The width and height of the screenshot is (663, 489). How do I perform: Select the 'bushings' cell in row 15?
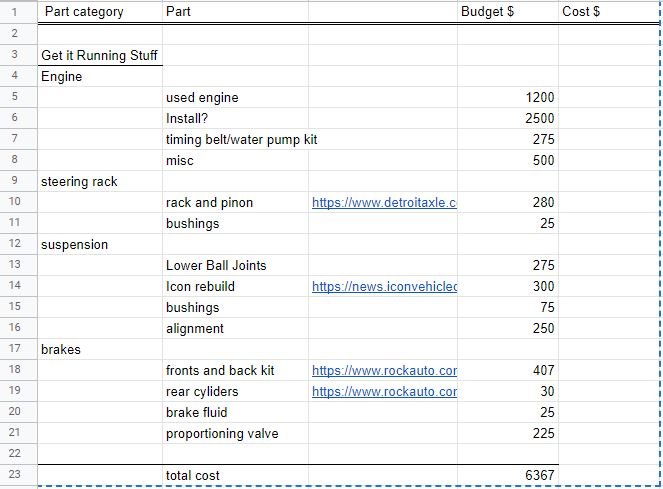coord(236,307)
